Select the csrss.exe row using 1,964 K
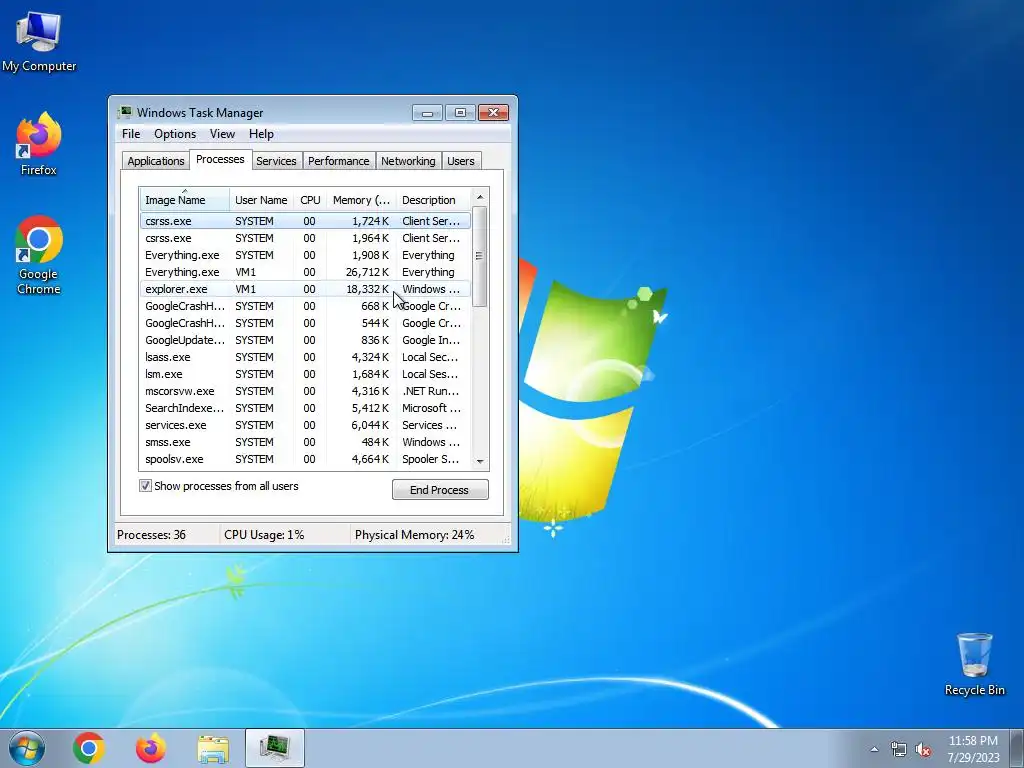1024x768 pixels. pos(305,238)
